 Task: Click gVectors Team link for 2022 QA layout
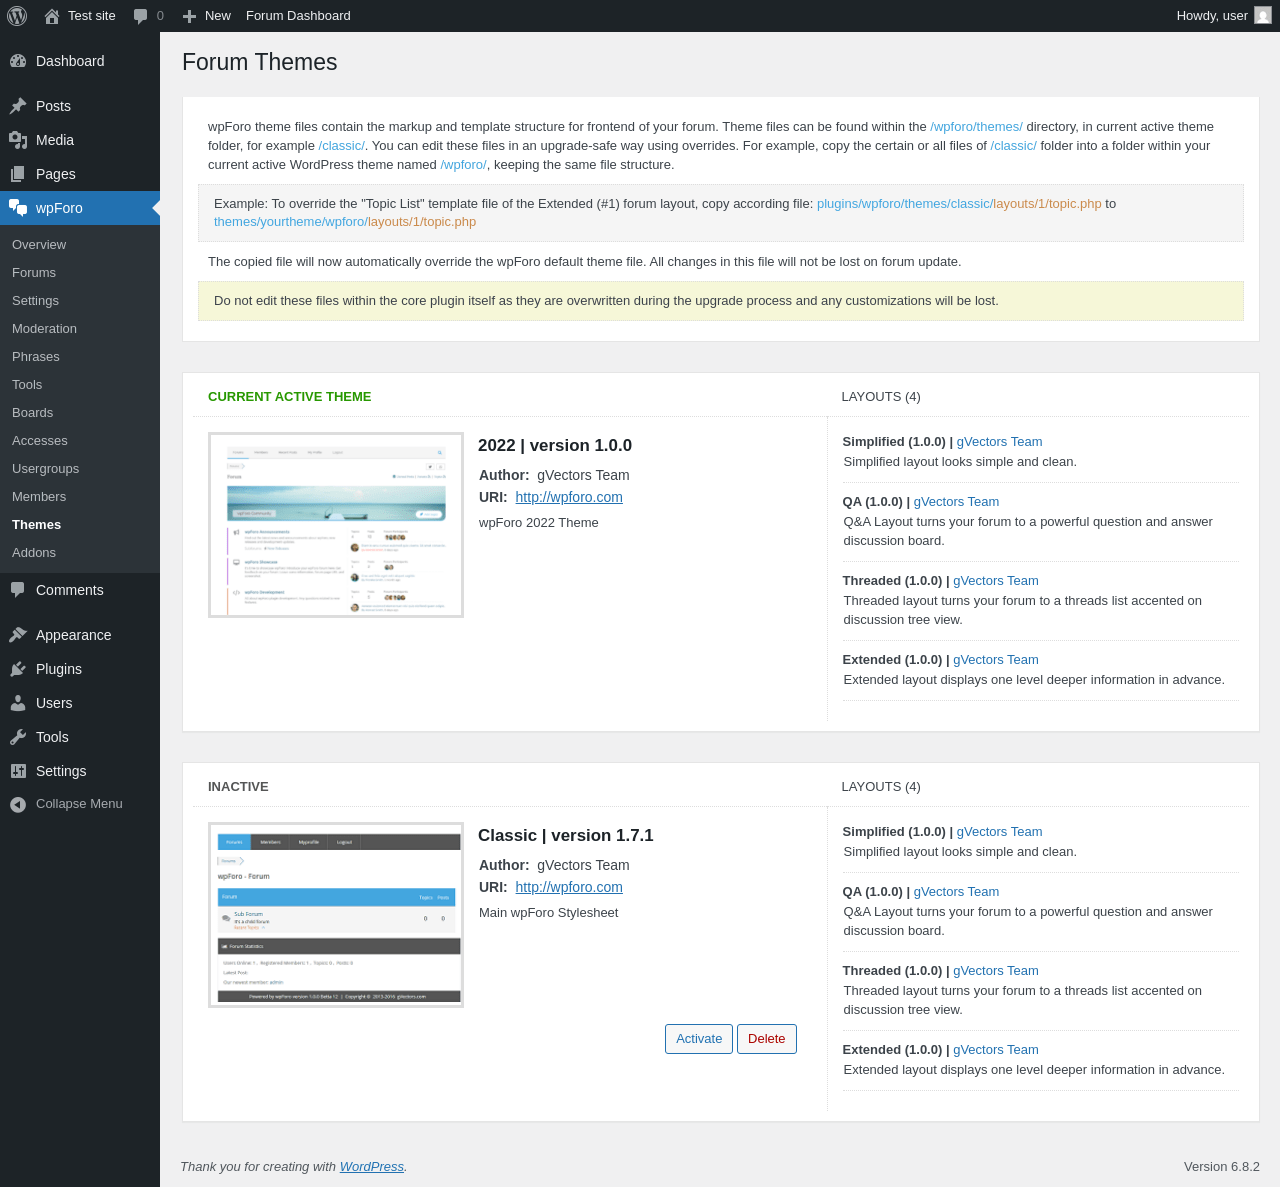956,502
